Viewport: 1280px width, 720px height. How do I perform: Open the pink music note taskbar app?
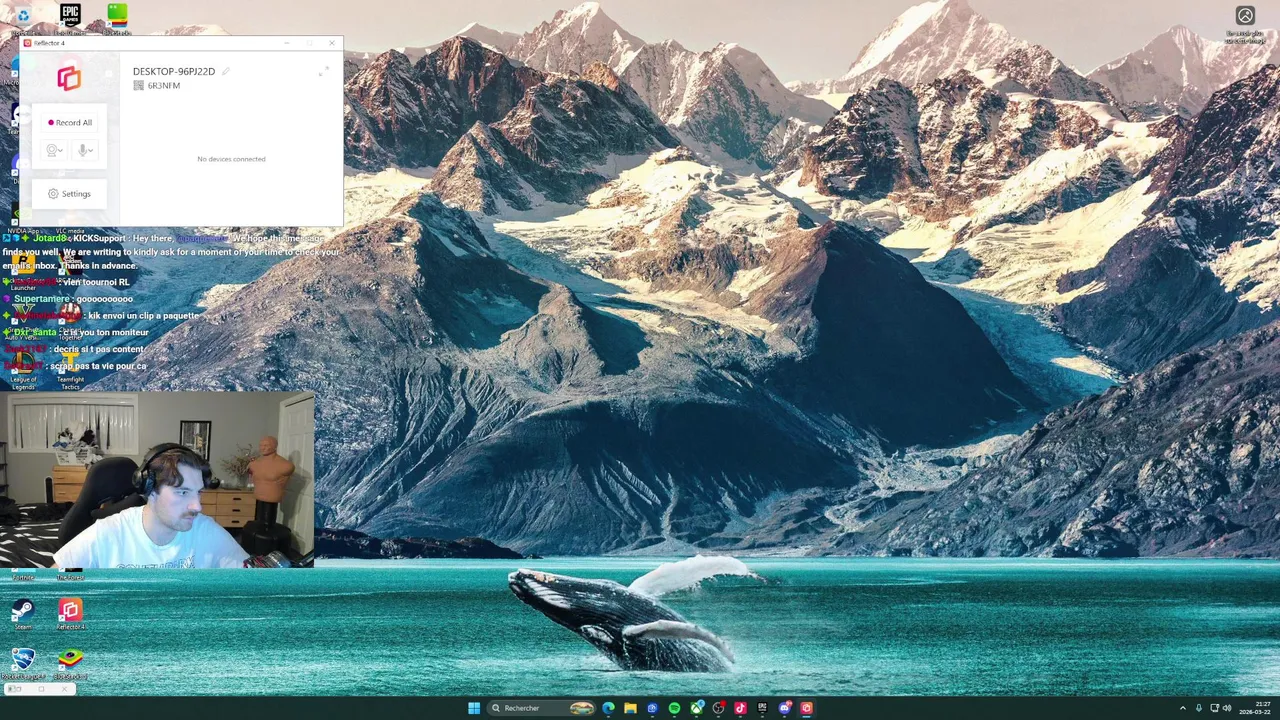740,708
